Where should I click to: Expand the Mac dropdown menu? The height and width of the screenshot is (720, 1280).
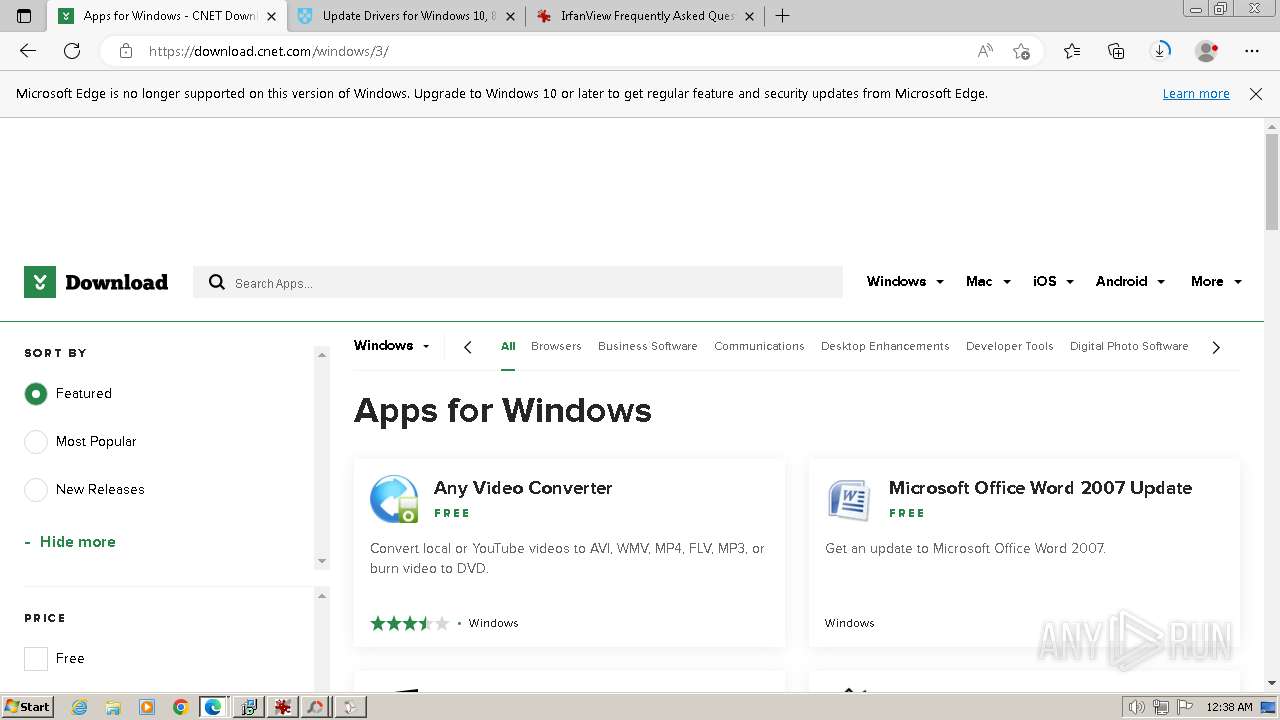point(988,282)
